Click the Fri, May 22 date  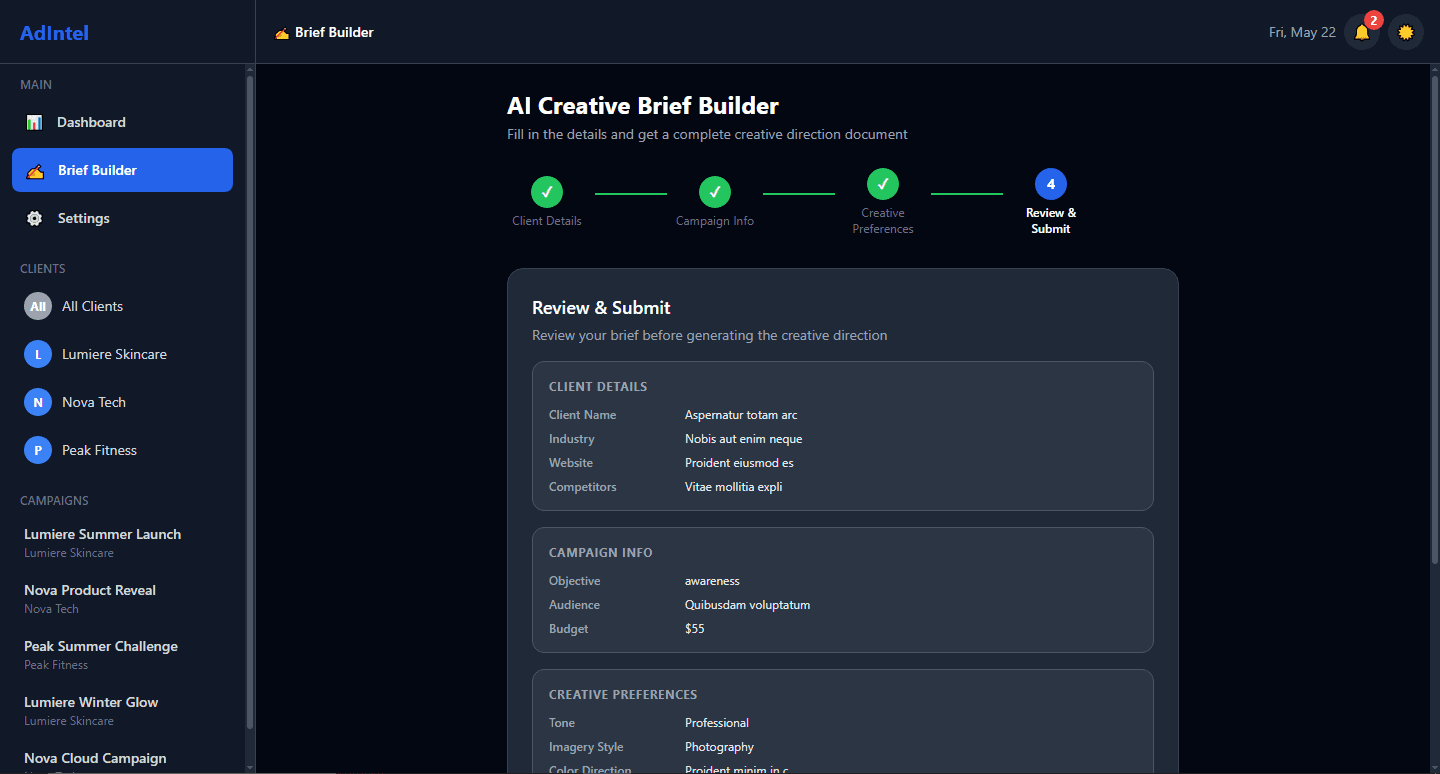coord(1302,32)
